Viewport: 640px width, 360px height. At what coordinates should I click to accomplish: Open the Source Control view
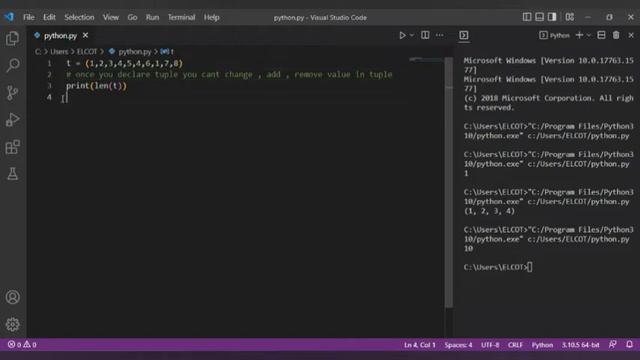tap(13, 93)
